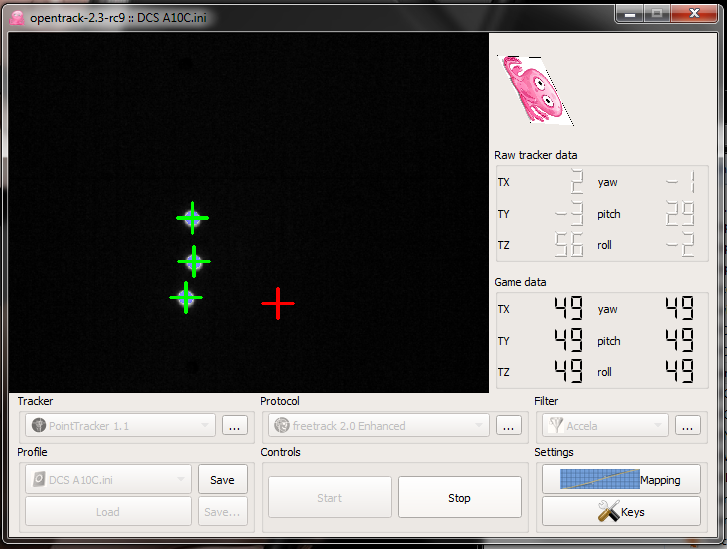This screenshot has height=549, width=727.
Task: Open filter settings with the ellipsis button
Action: click(x=688, y=426)
